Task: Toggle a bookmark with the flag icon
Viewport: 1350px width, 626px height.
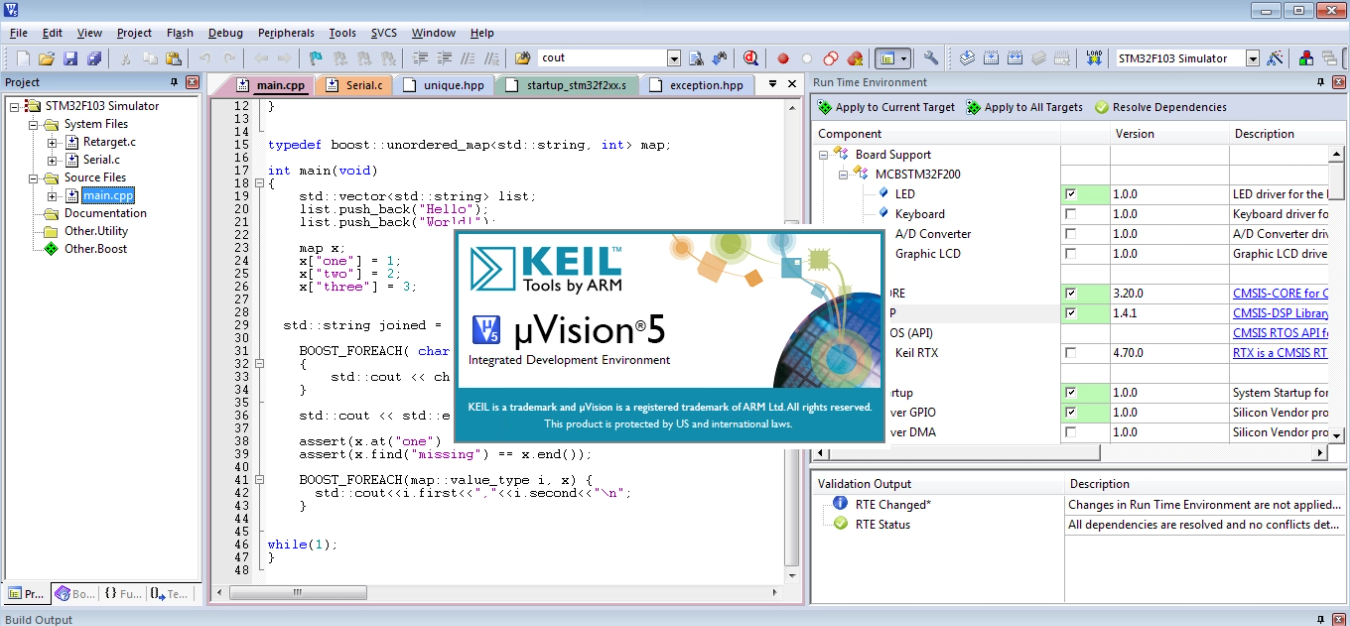Action: click(x=316, y=58)
